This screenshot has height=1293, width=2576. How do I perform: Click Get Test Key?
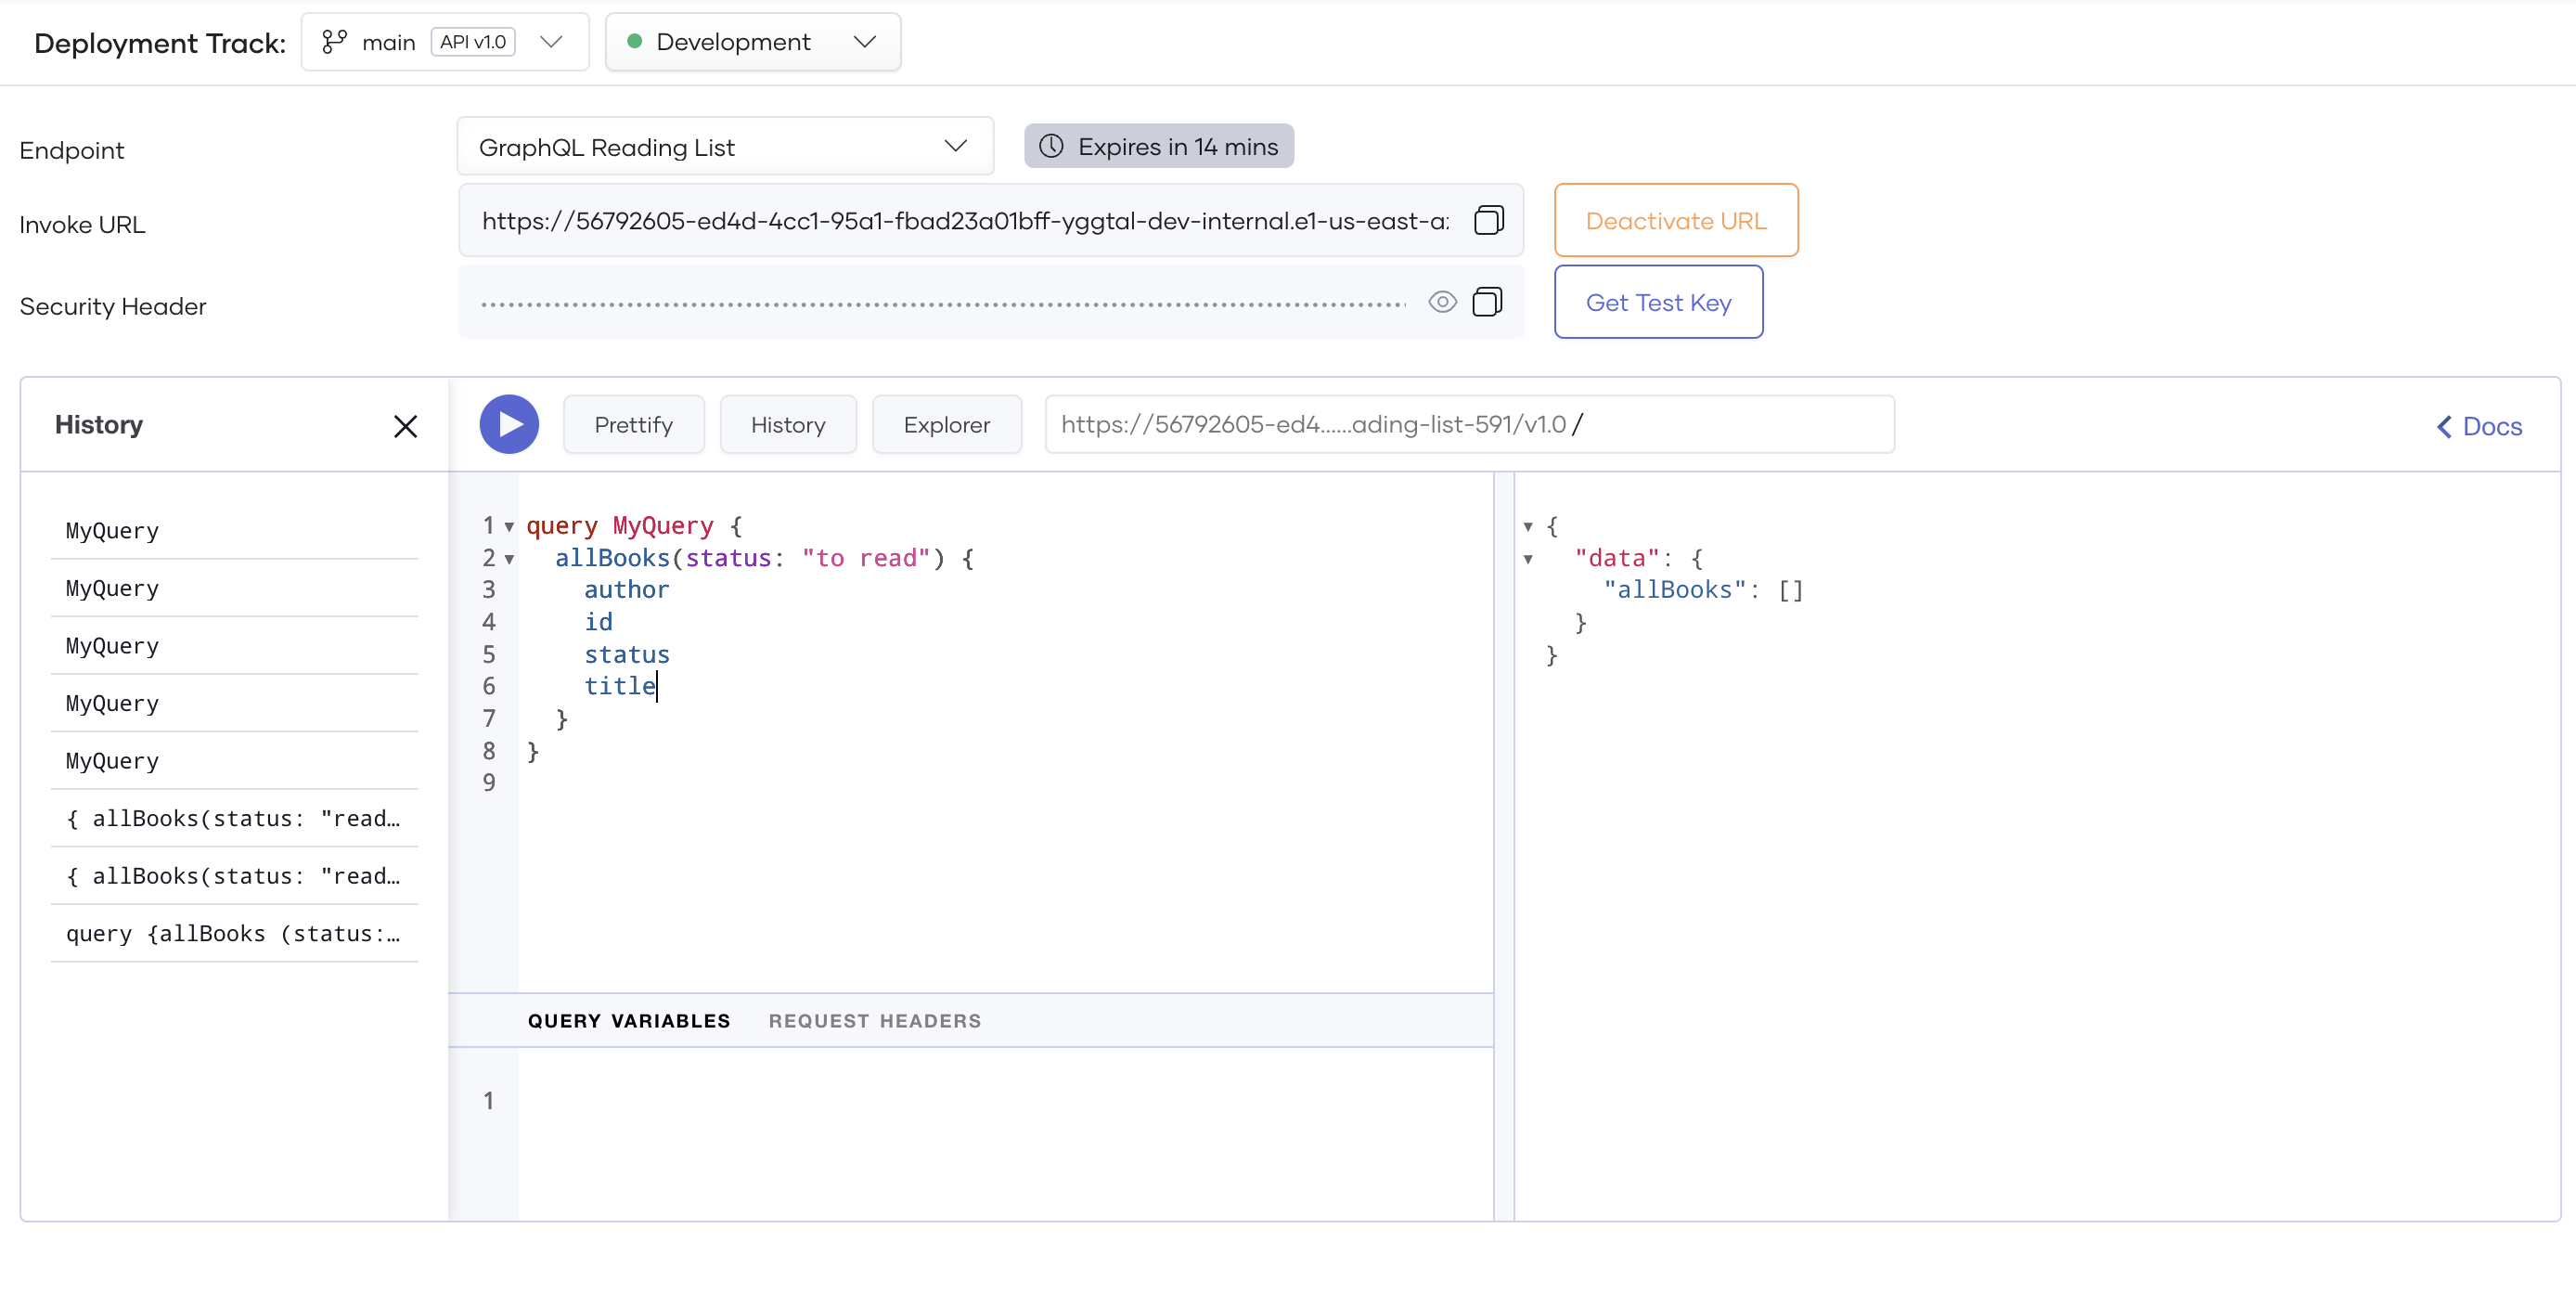(x=1658, y=302)
